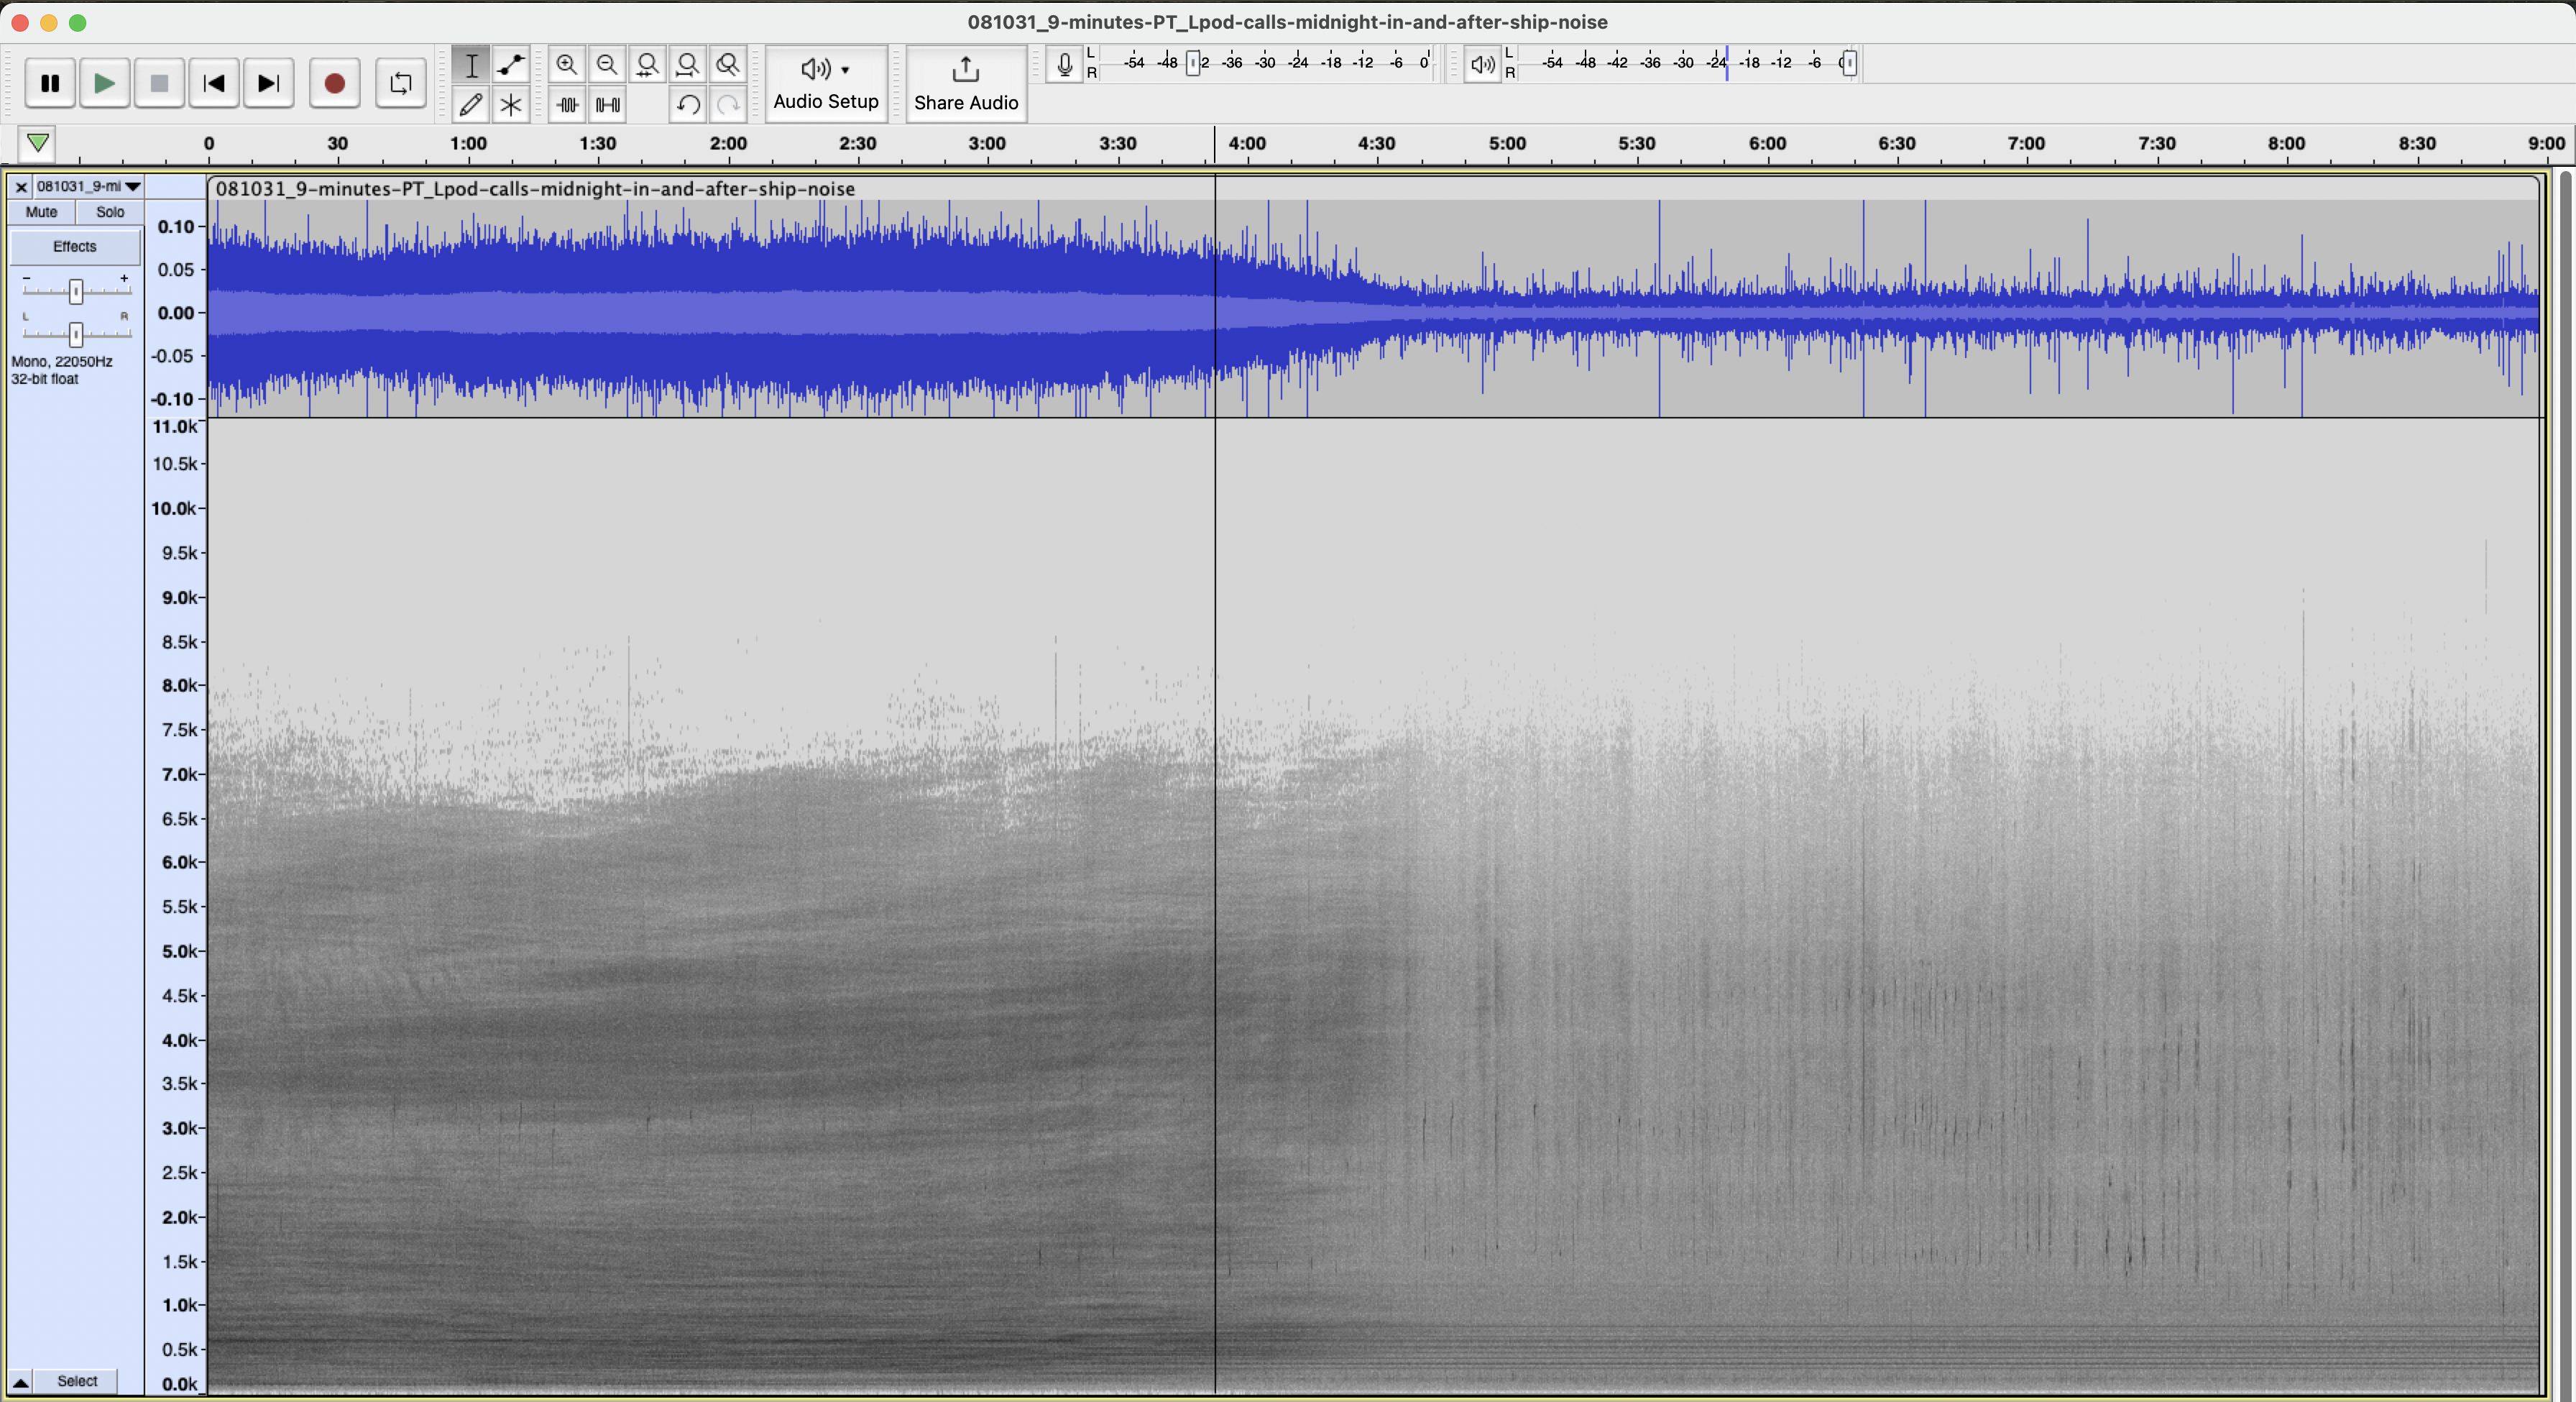
Task: Click the Share Audio button
Action: click(x=965, y=83)
